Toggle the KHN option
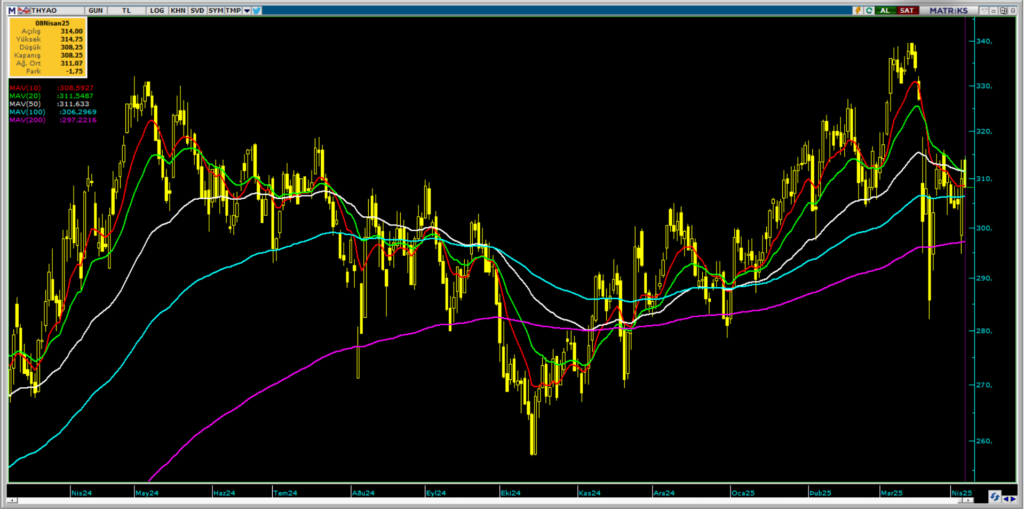This screenshot has width=1024, height=509. pyautogui.click(x=178, y=9)
